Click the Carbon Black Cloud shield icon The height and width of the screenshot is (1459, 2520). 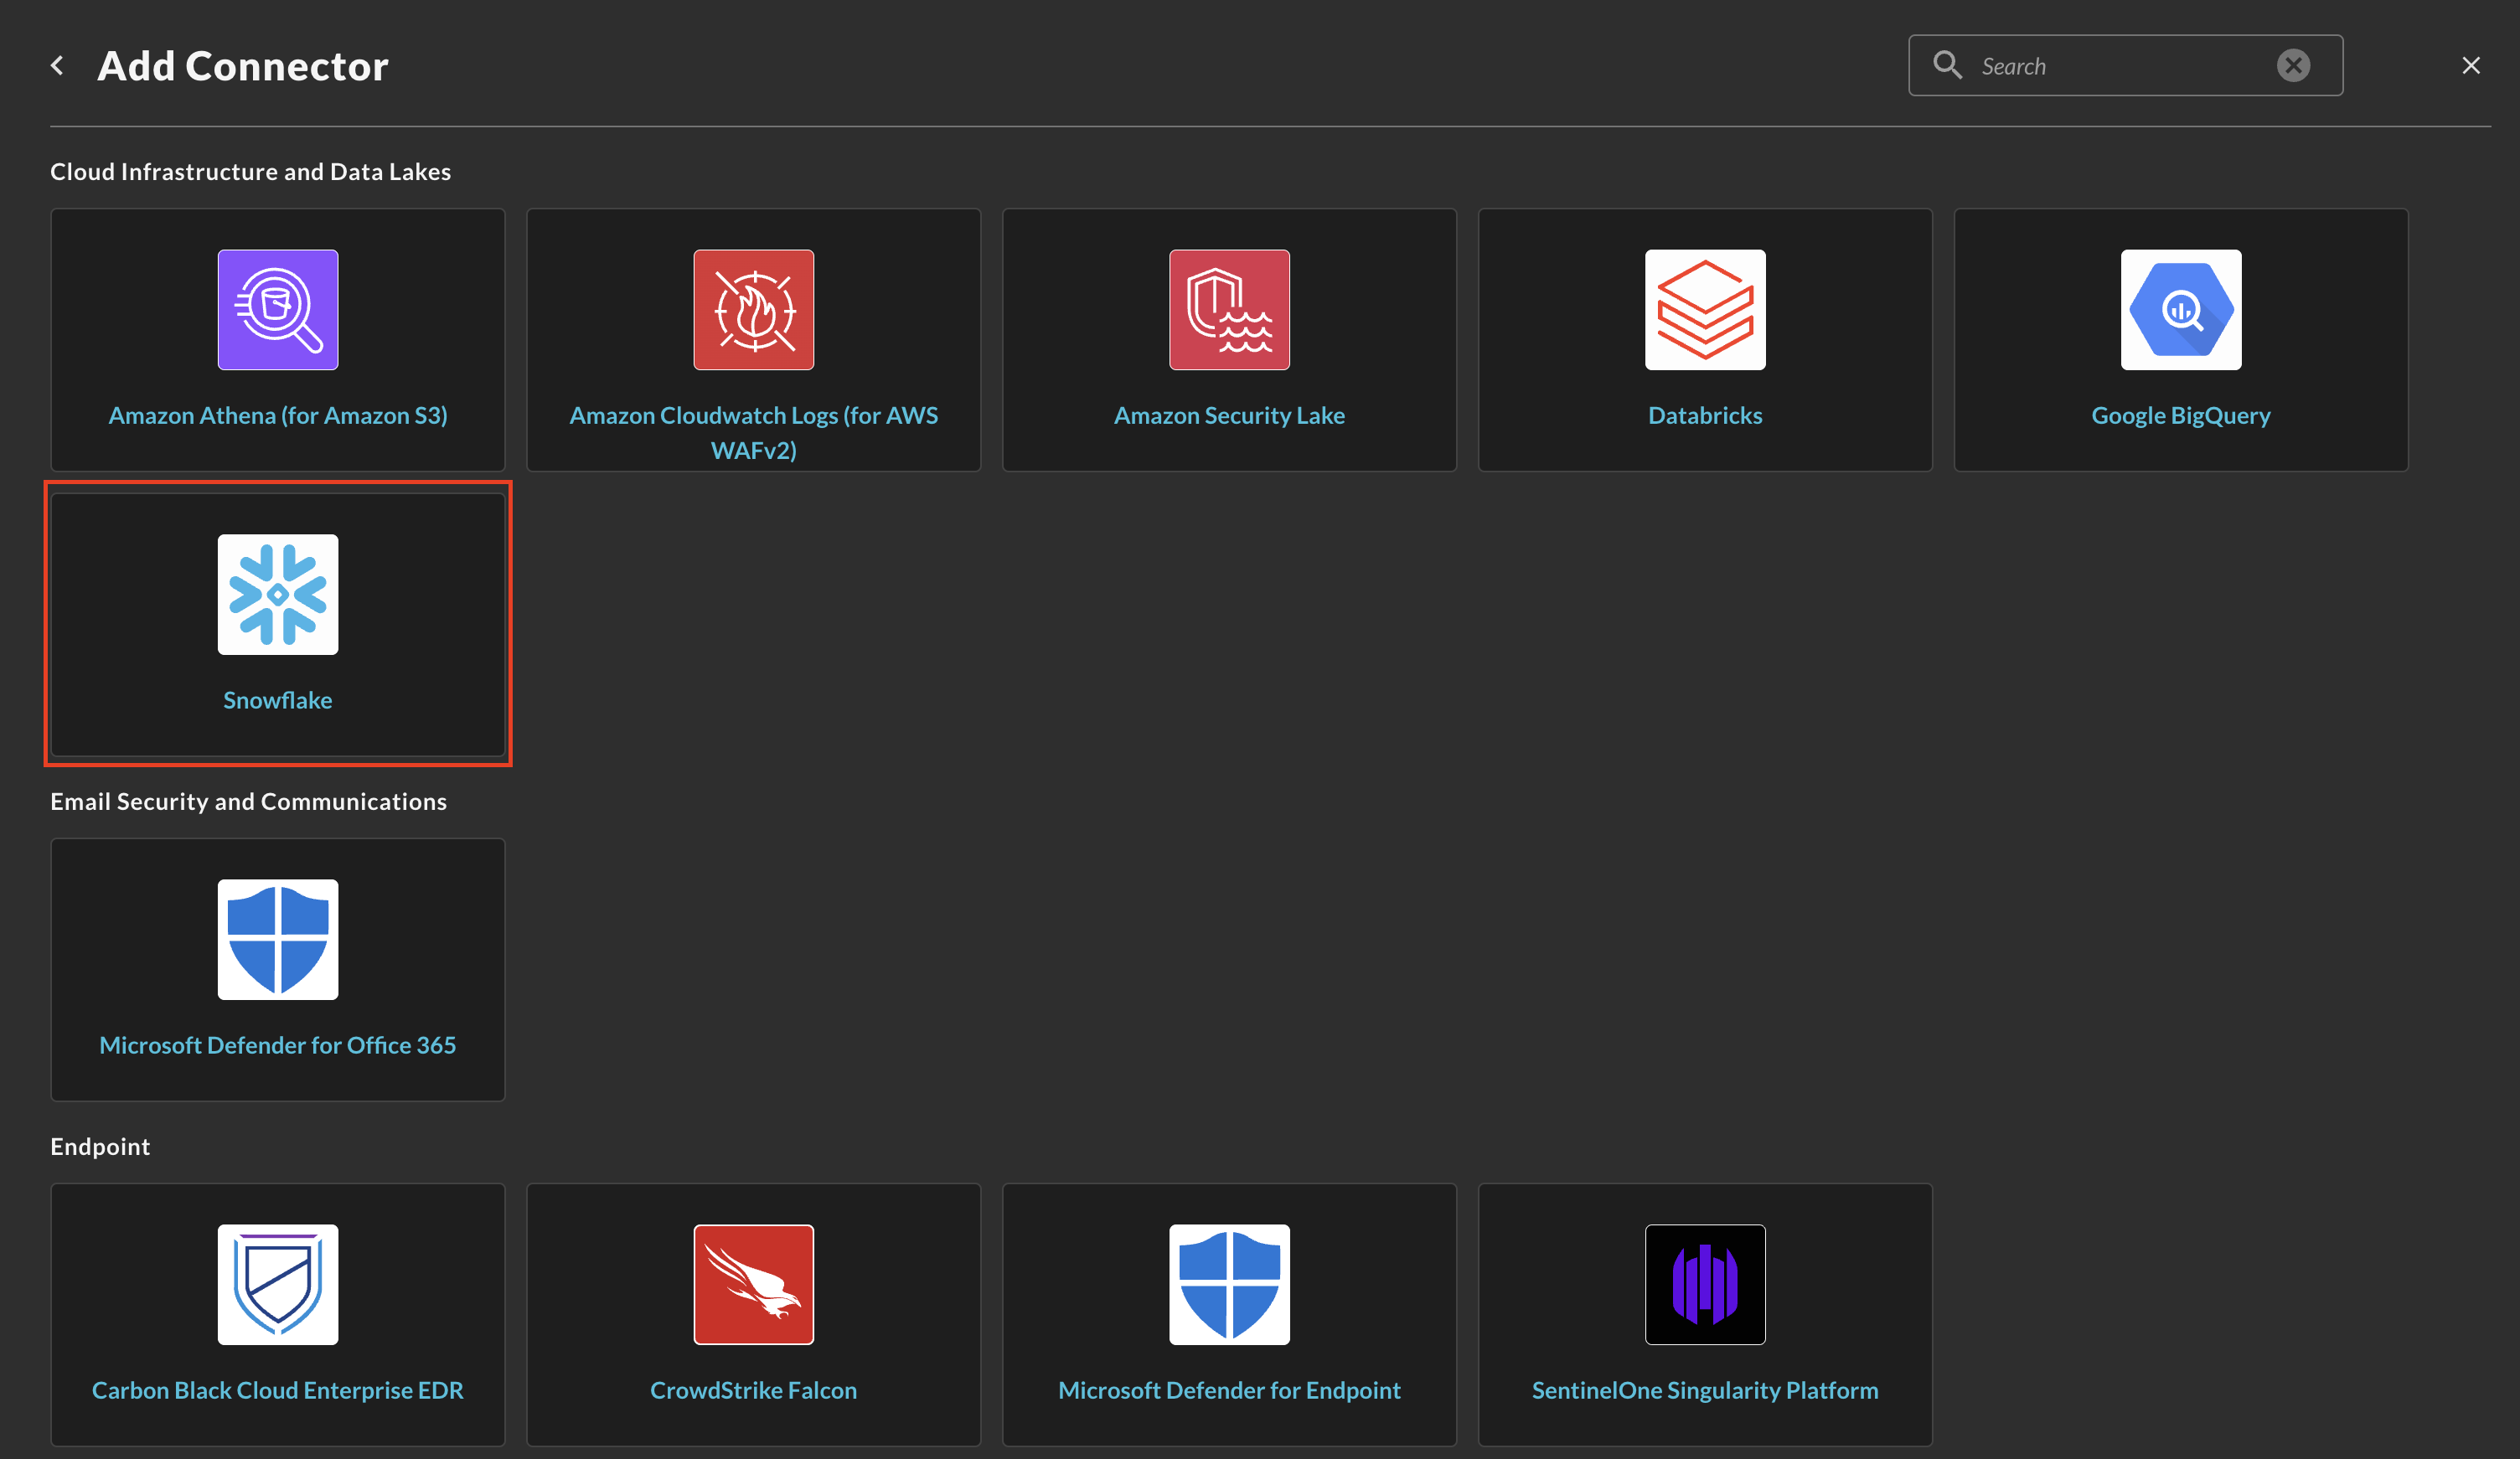point(278,1285)
